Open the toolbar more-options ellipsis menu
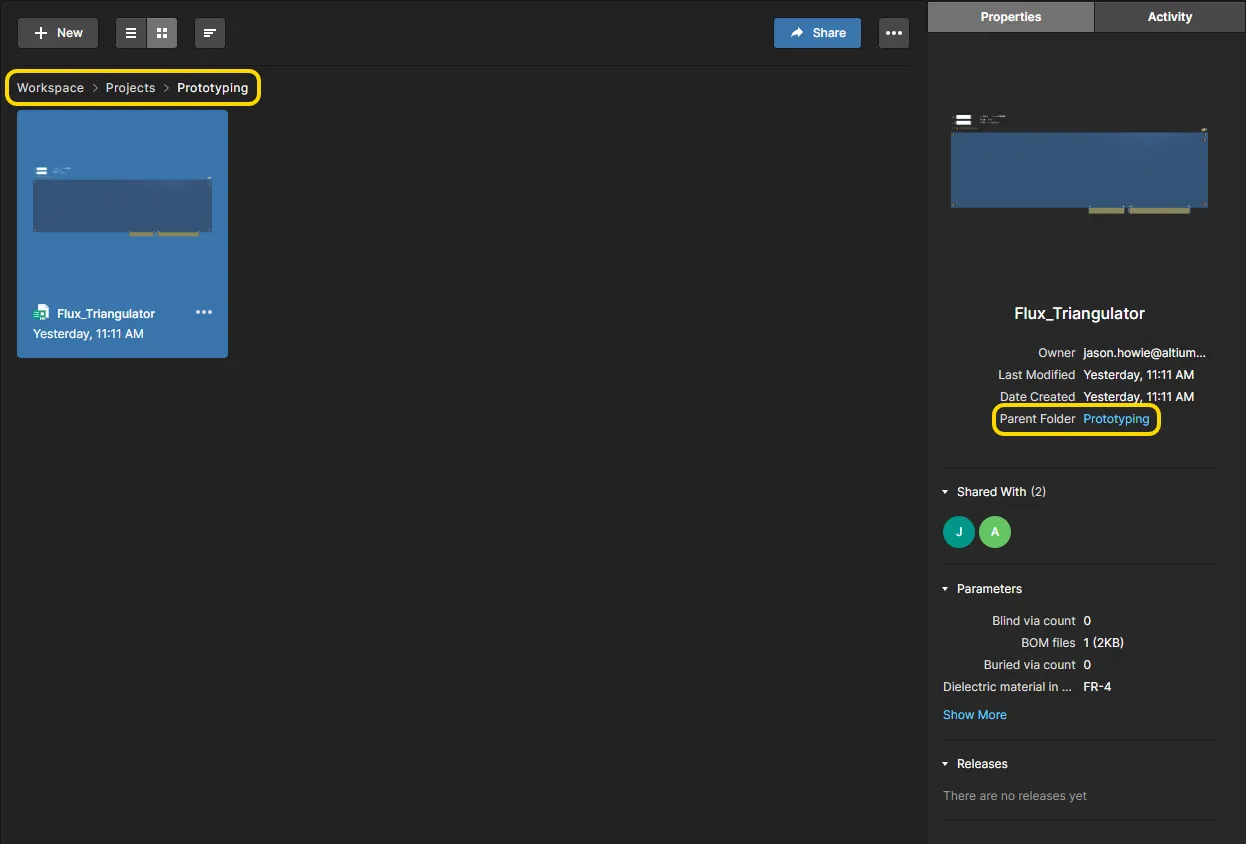 pos(894,33)
